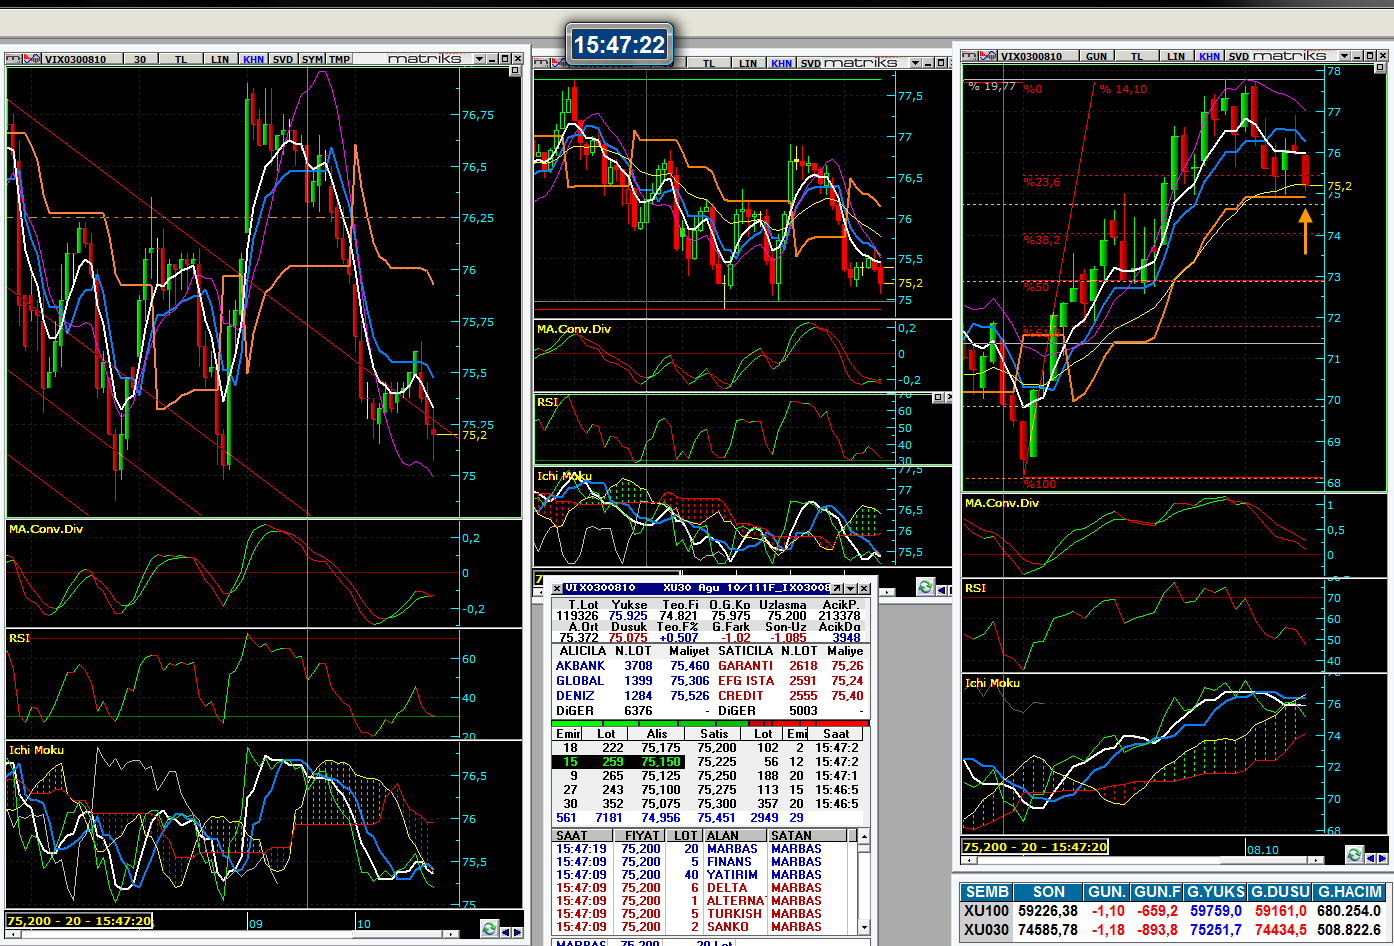Select the SYM item in left chart toolbar

[x=312, y=60]
